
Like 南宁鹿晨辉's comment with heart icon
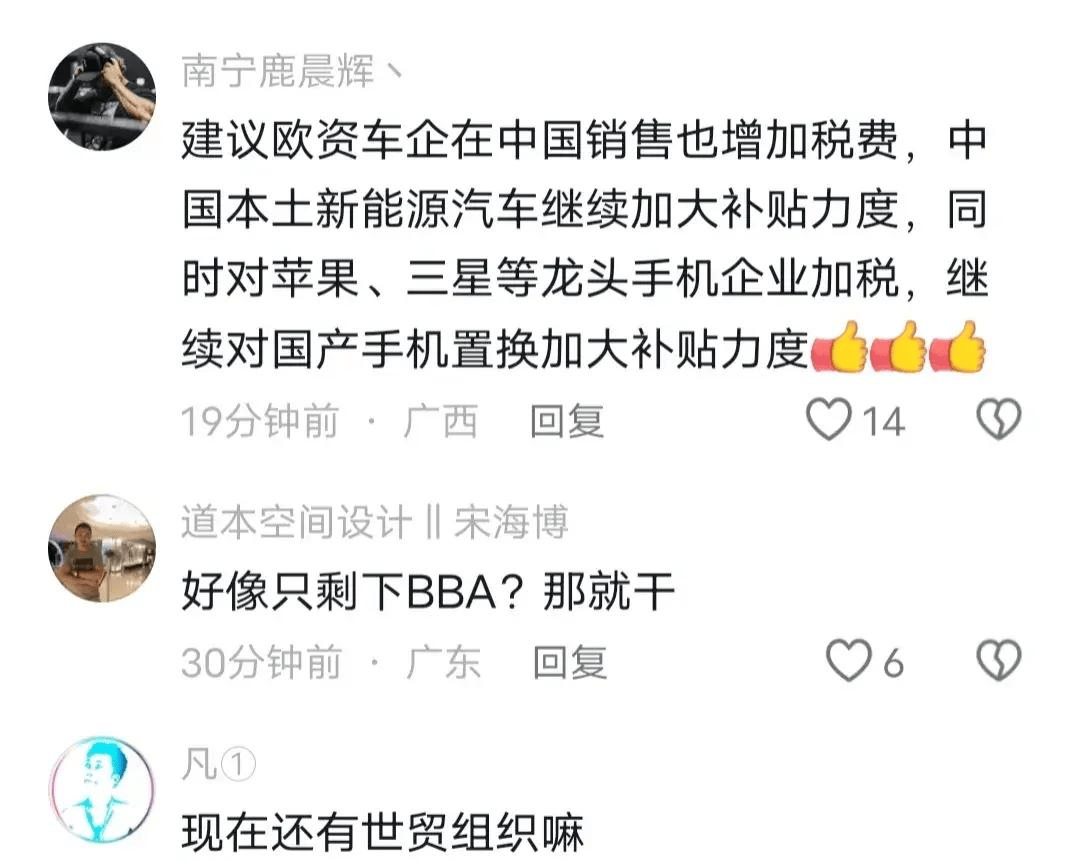[x=829, y=419]
